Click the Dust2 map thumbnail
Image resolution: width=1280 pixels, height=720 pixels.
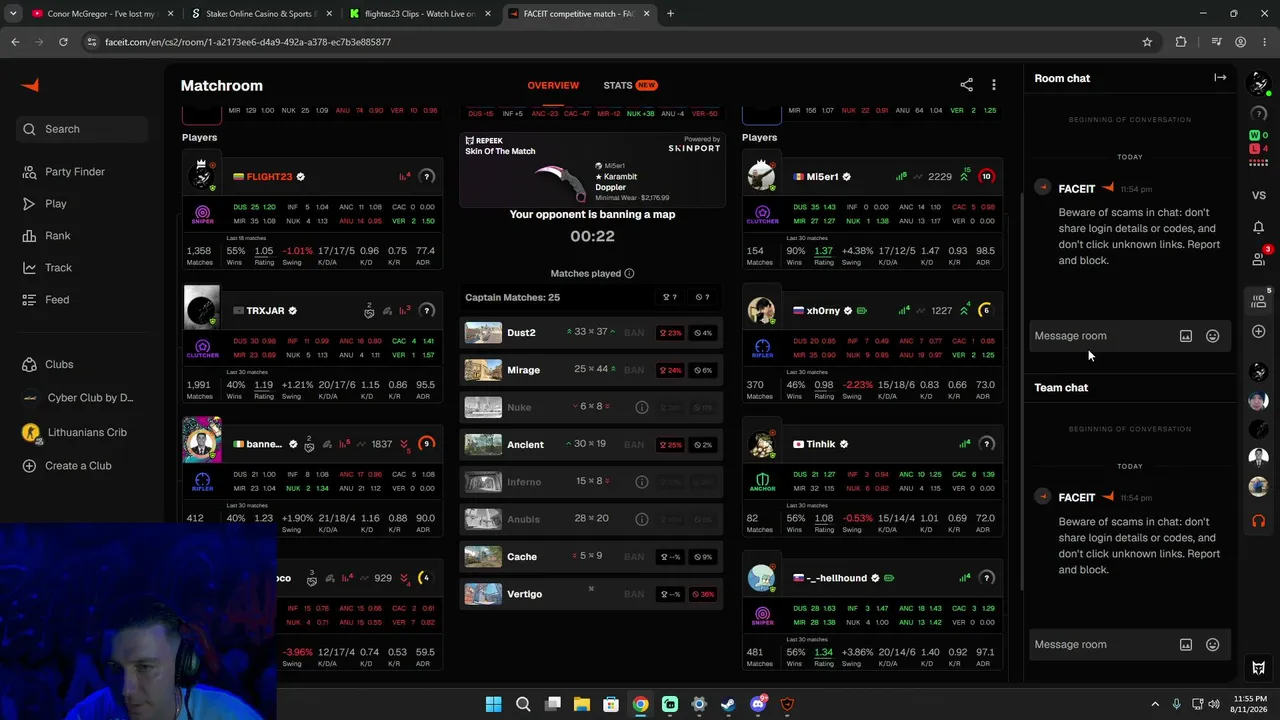483,332
